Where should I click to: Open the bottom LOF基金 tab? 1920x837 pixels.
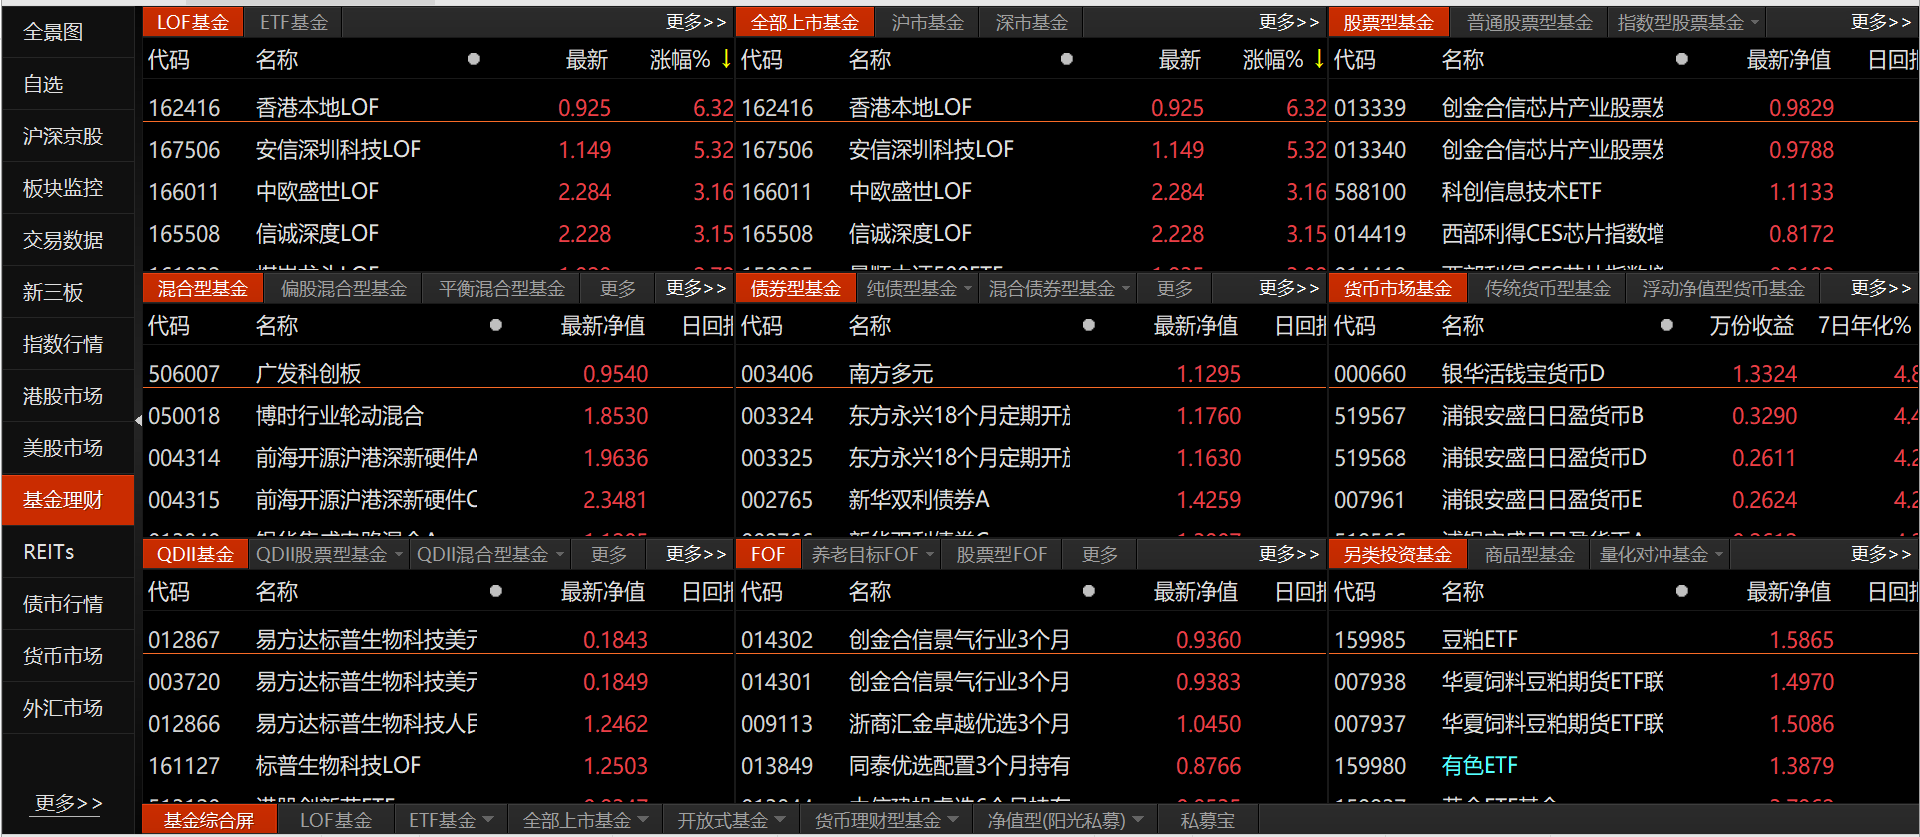[336, 820]
